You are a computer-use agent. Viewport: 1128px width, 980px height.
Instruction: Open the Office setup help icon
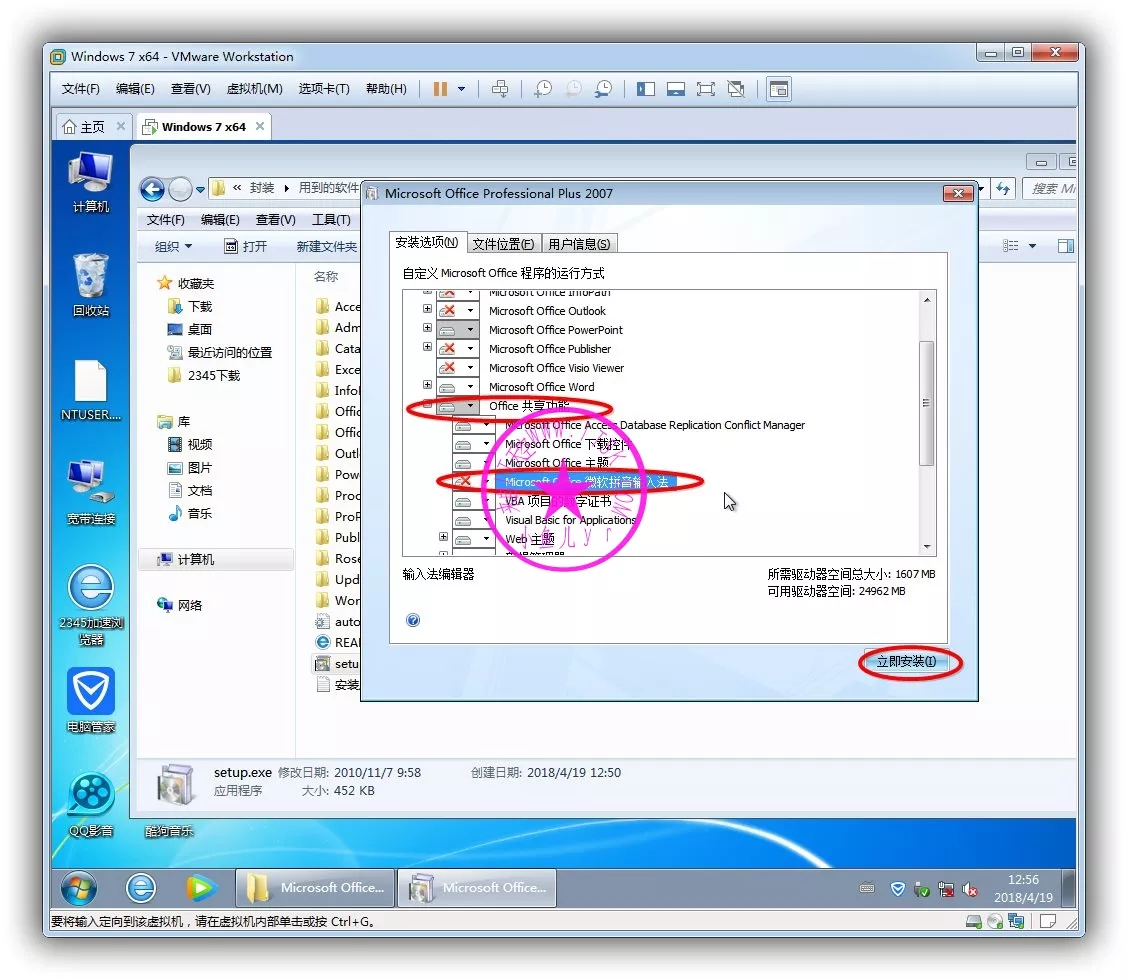tap(413, 620)
